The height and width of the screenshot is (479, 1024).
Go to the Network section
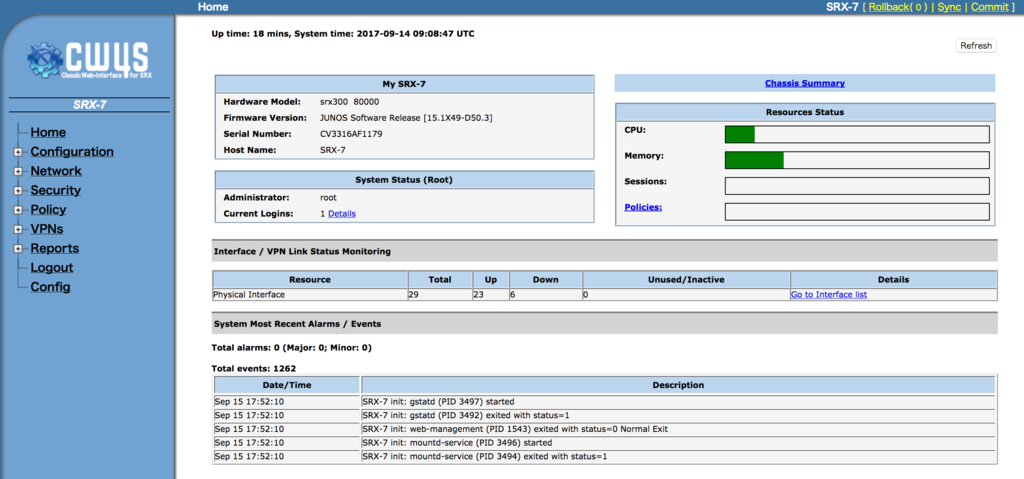coord(56,171)
